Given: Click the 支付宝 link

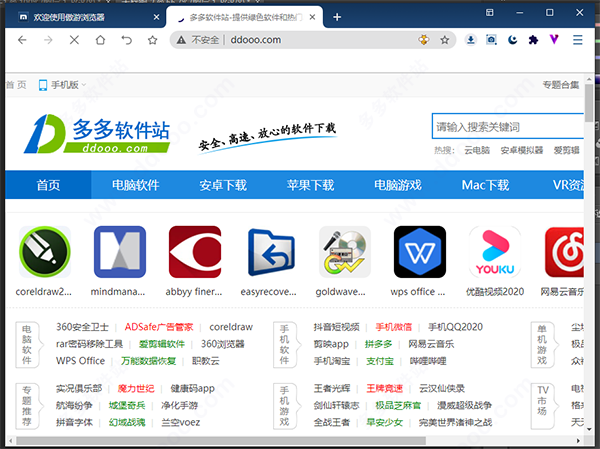Looking at the screenshot, I should (380, 361).
